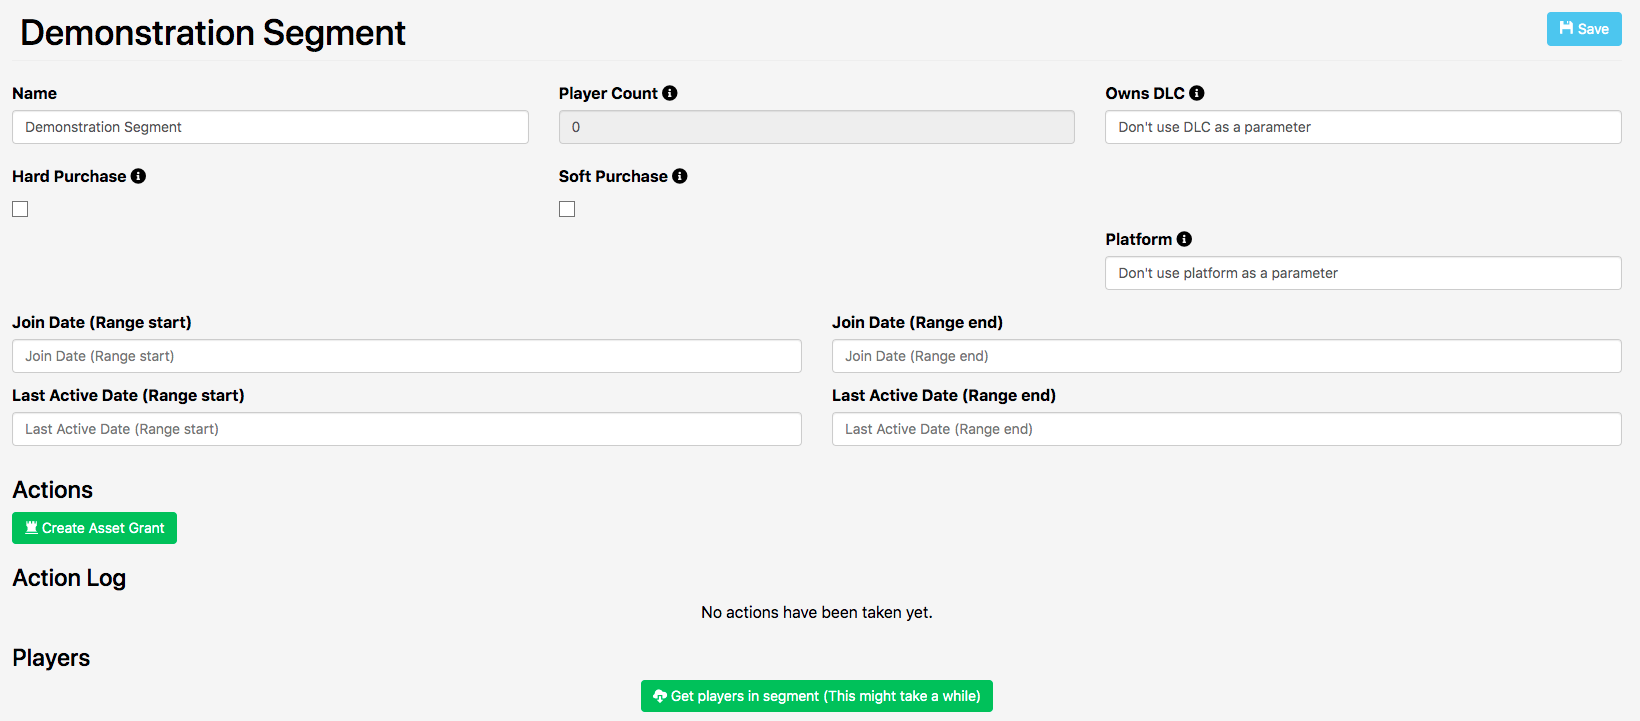Click the Players section heading
The image size is (1640, 721).
(51, 658)
